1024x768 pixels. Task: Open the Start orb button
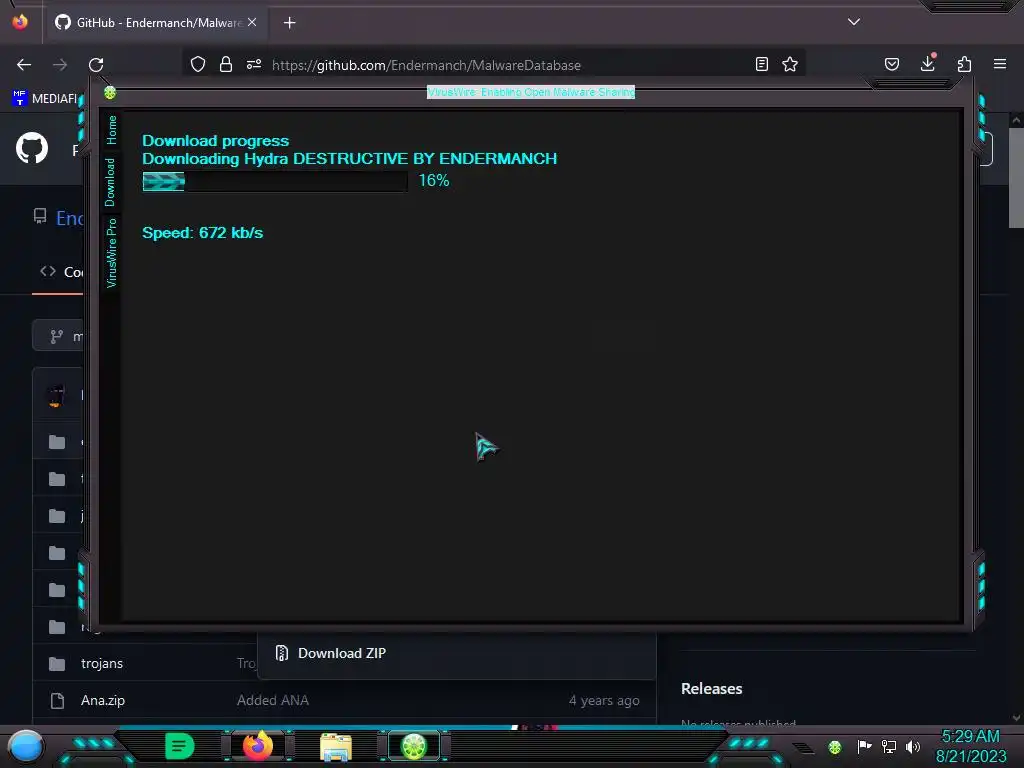(26, 747)
